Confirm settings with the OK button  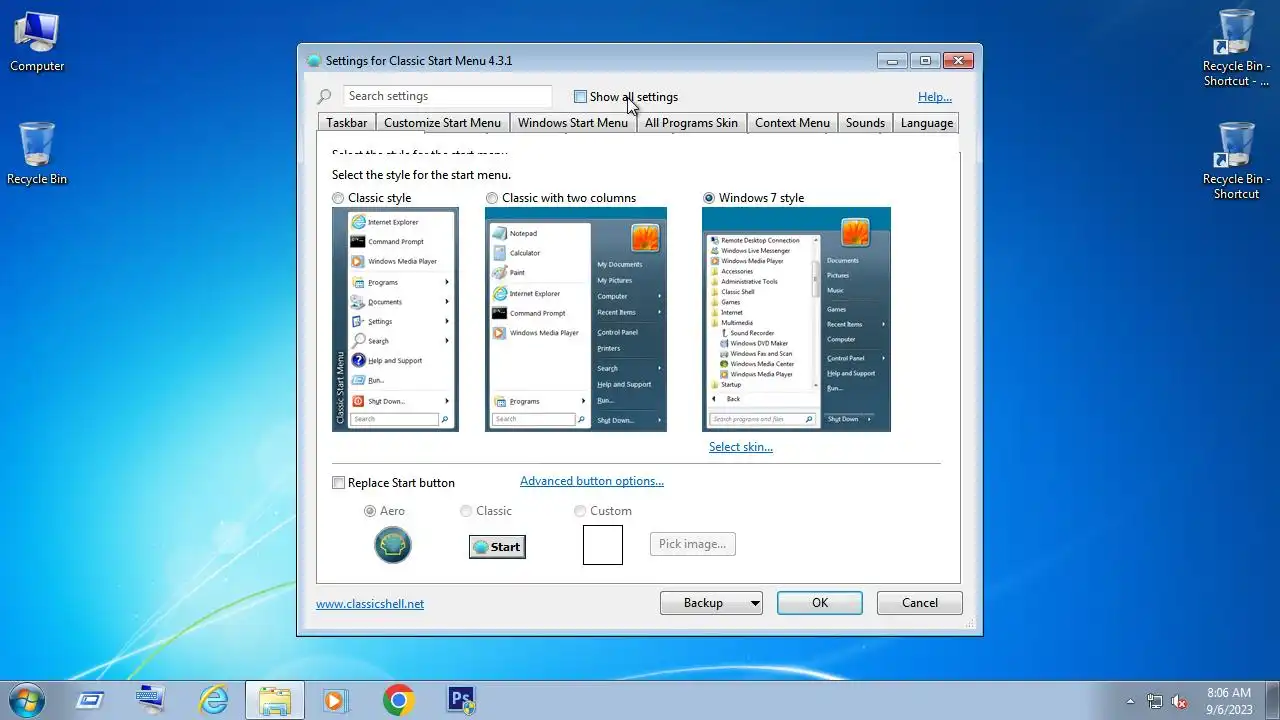820,603
